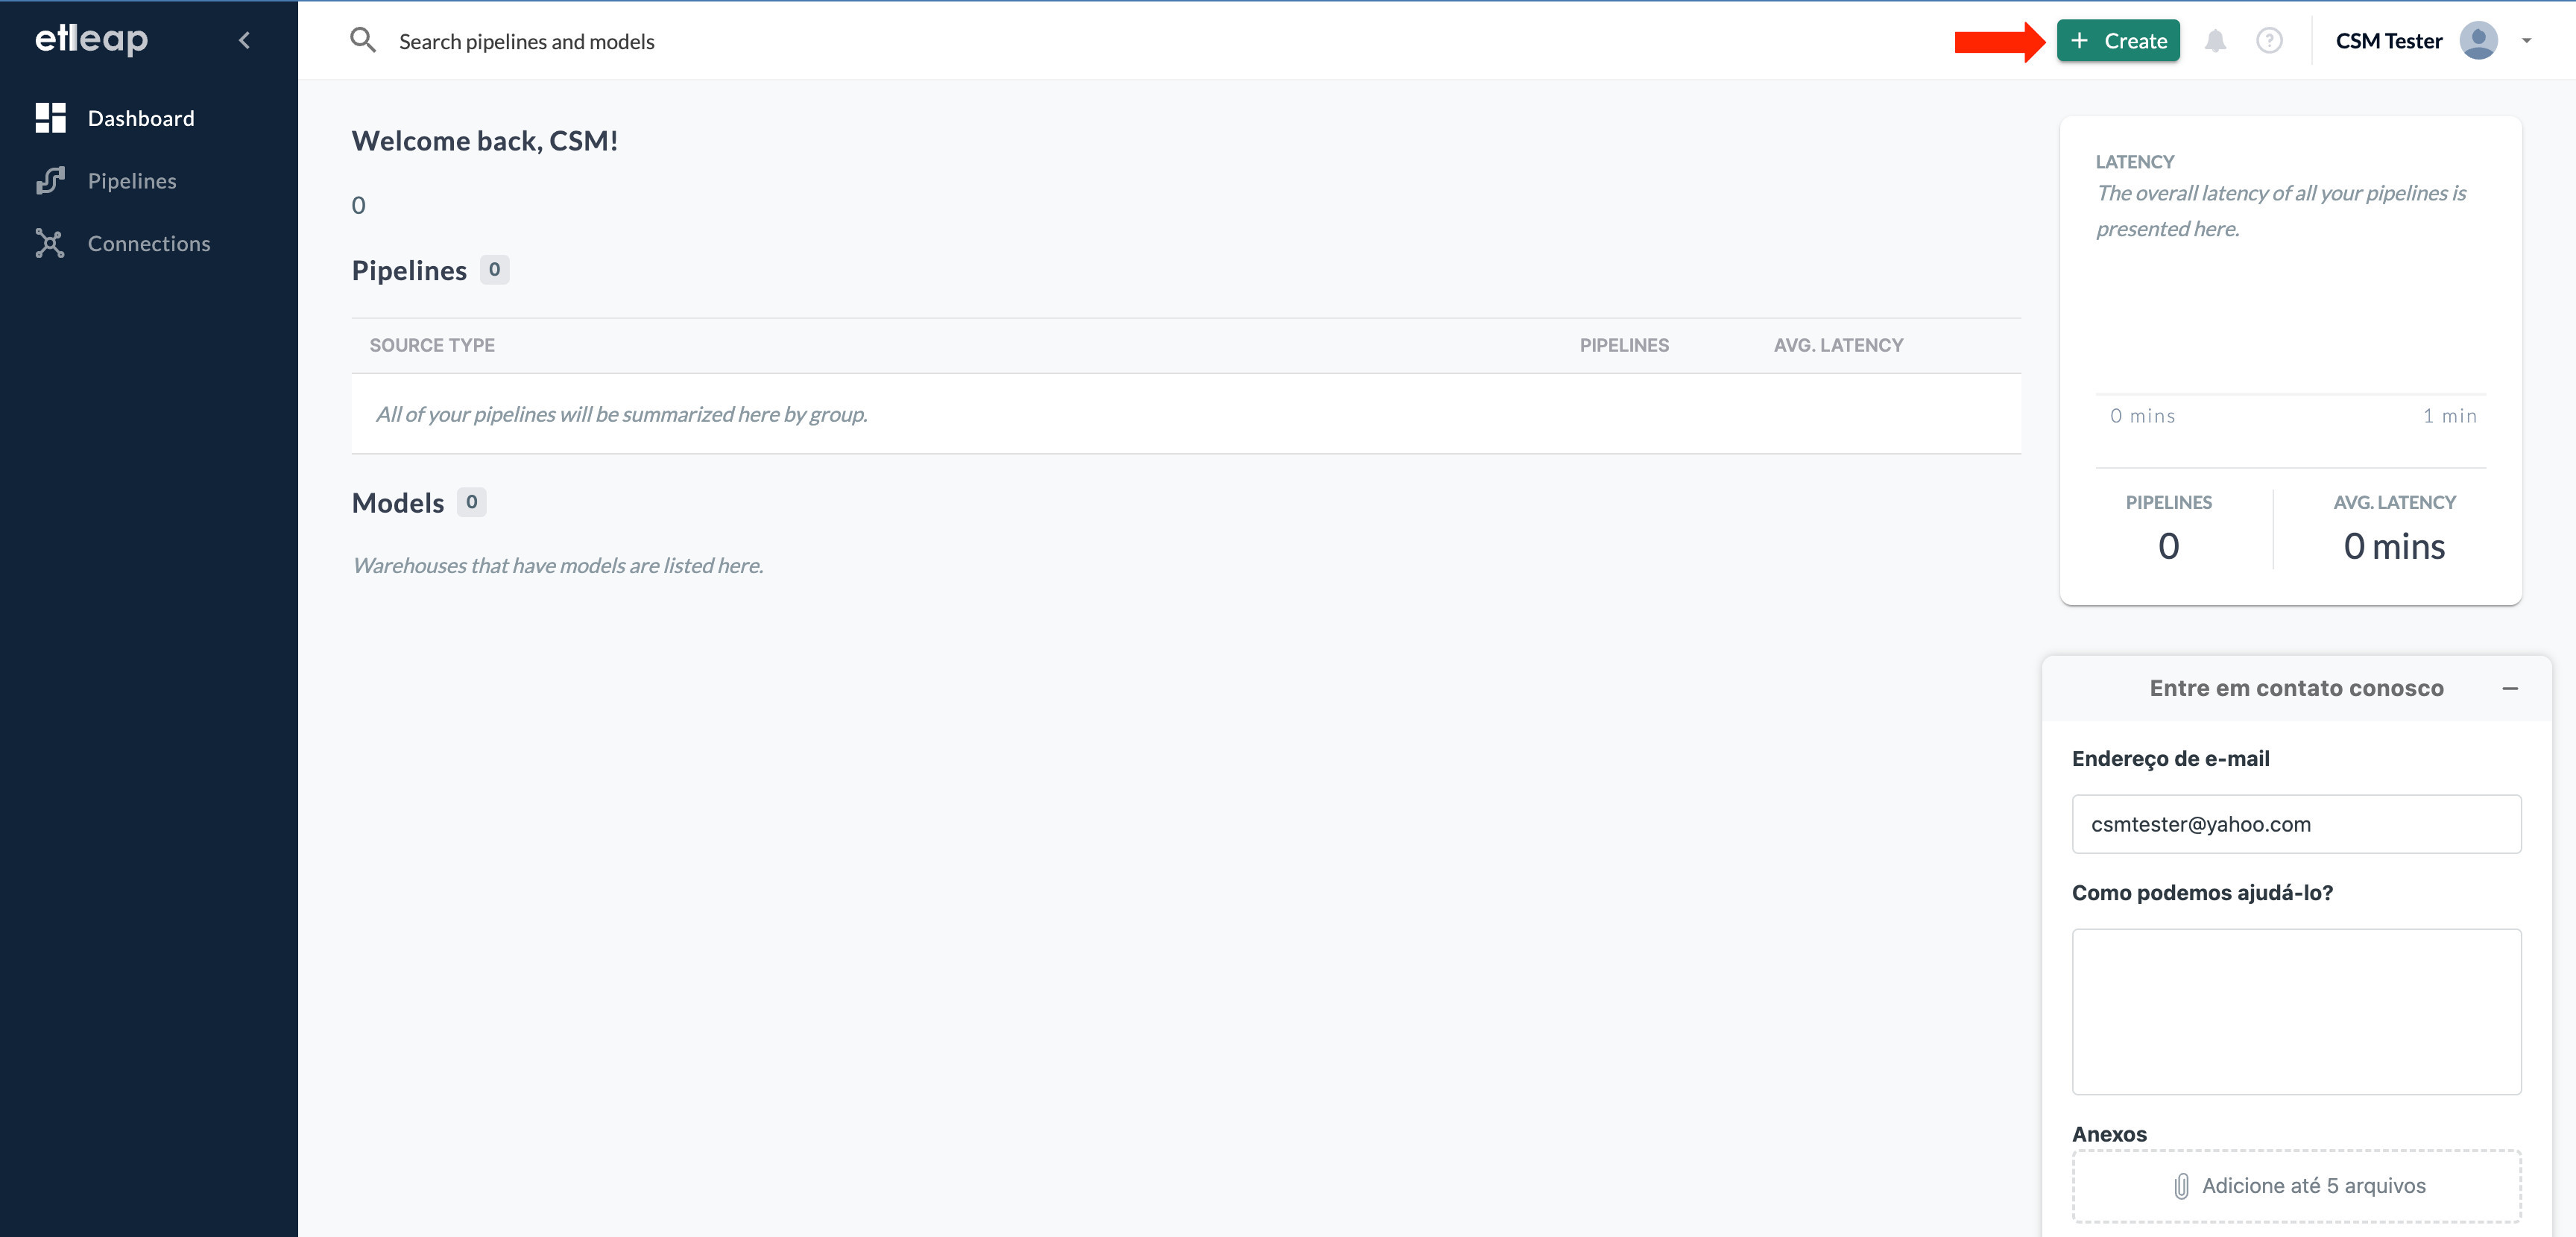Click the Dashboard grid icon
The height and width of the screenshot is (1237, 2576).
pyautogui.click(x=50, y=118)
